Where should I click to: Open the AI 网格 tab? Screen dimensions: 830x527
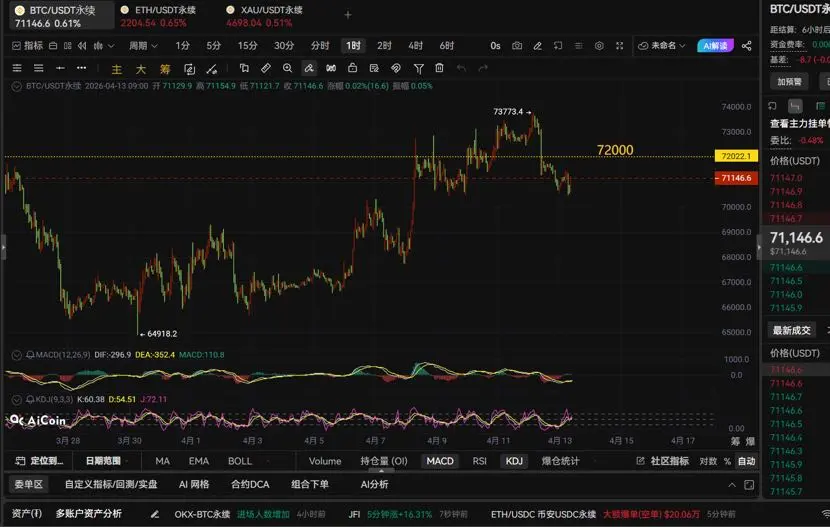tap(194, 484)
